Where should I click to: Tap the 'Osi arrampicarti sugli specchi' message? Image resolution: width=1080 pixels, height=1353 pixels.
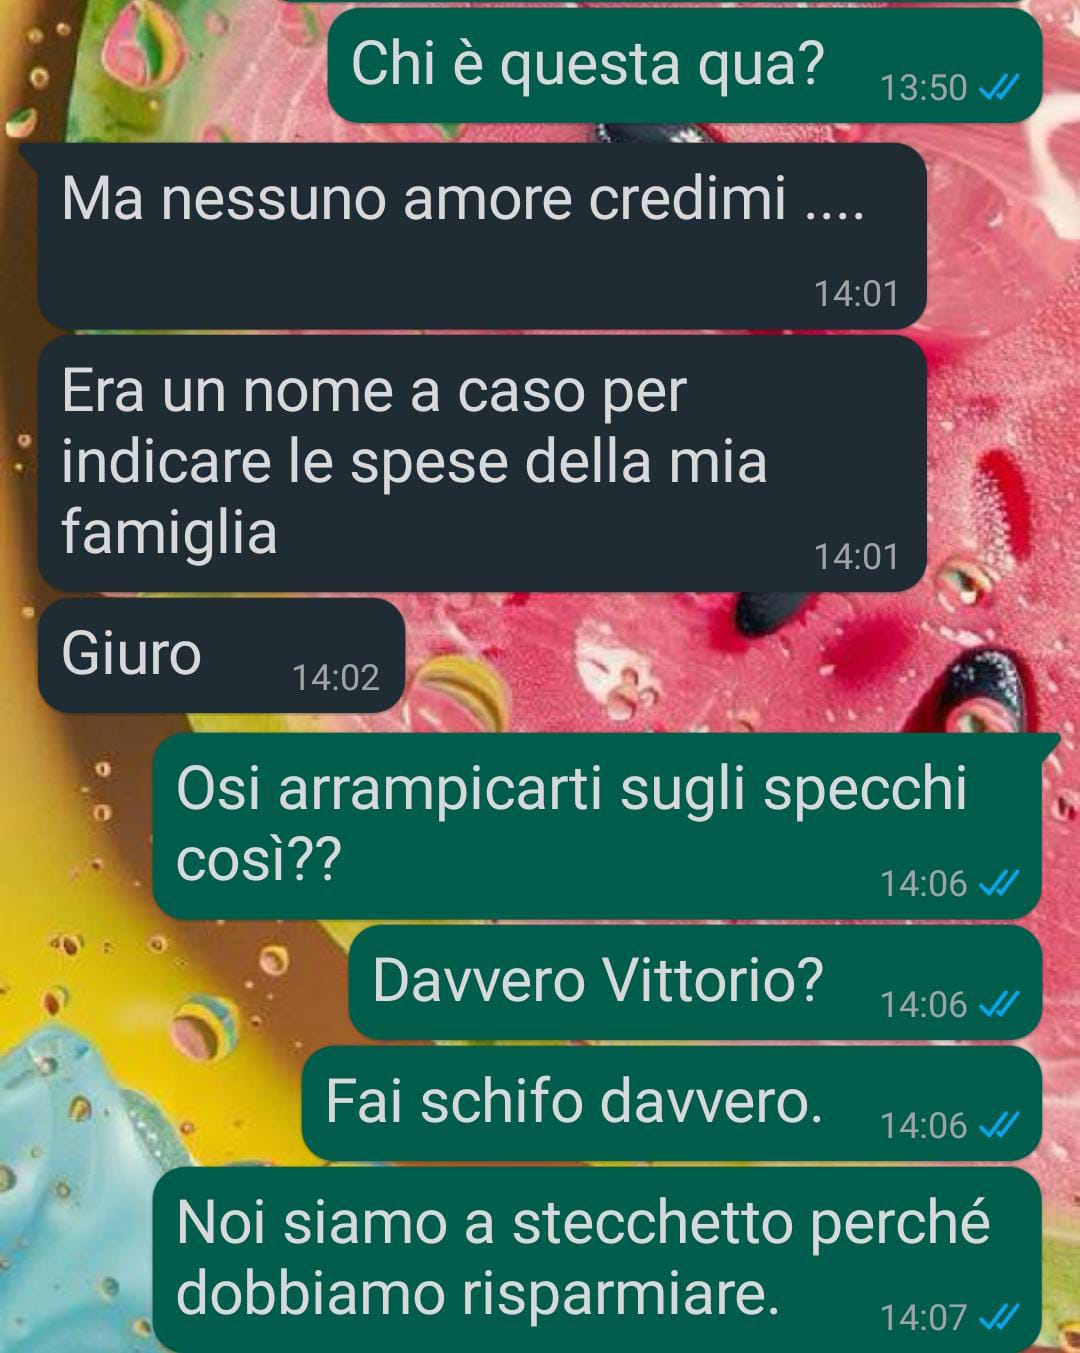click(598, 825)
